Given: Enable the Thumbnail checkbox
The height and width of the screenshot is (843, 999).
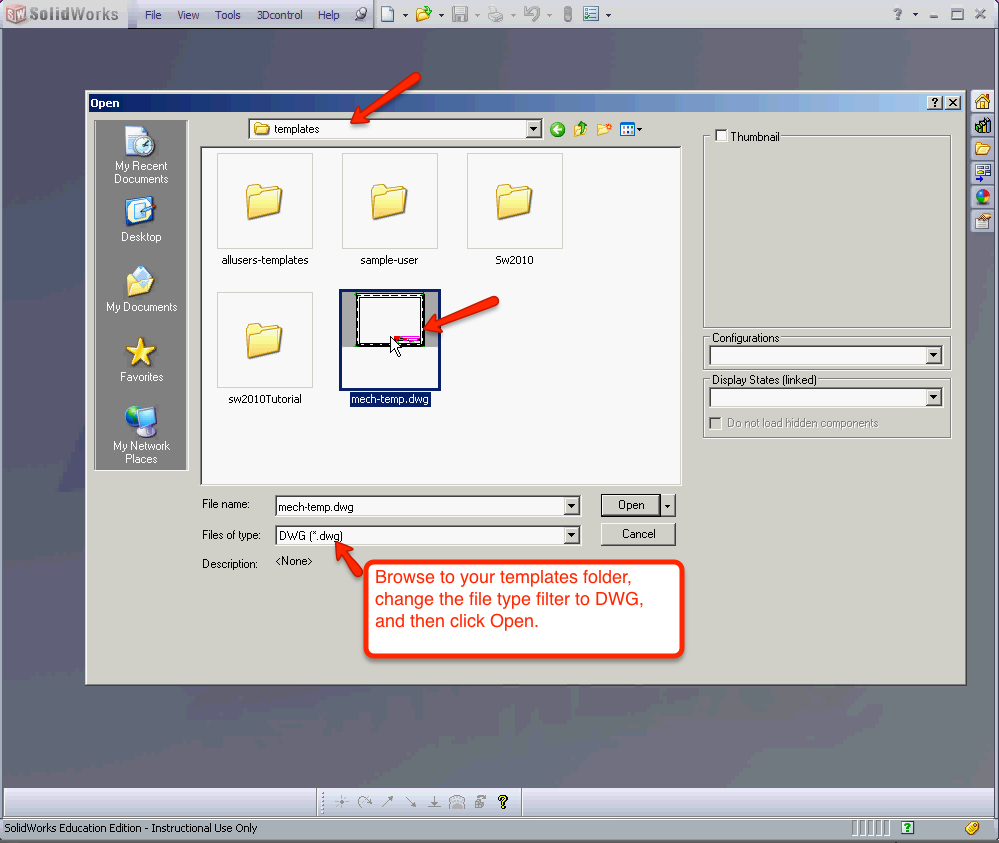Looking at the screenshot, I should click(x=721, y=136).
